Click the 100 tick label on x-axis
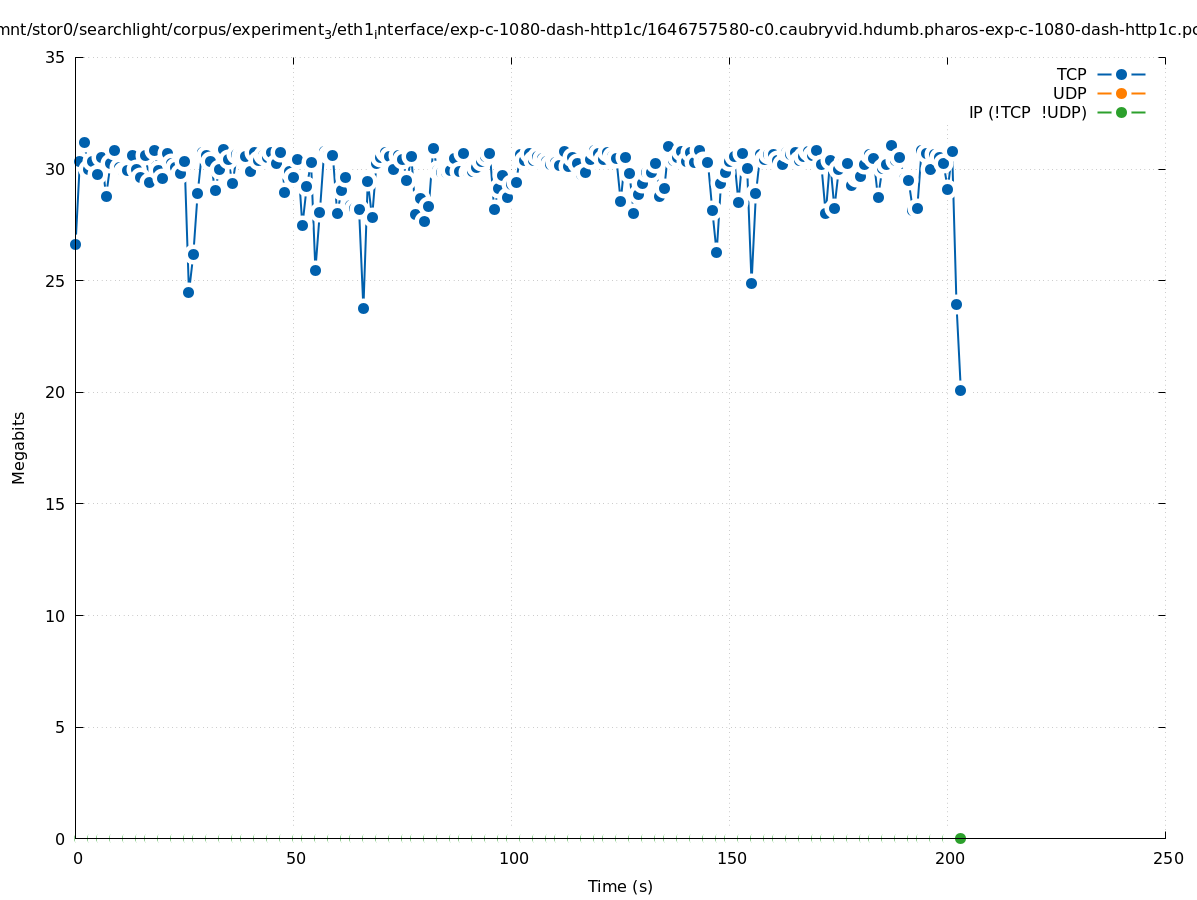Viewport: 1197px width, 900px height. tap(513, 858)
